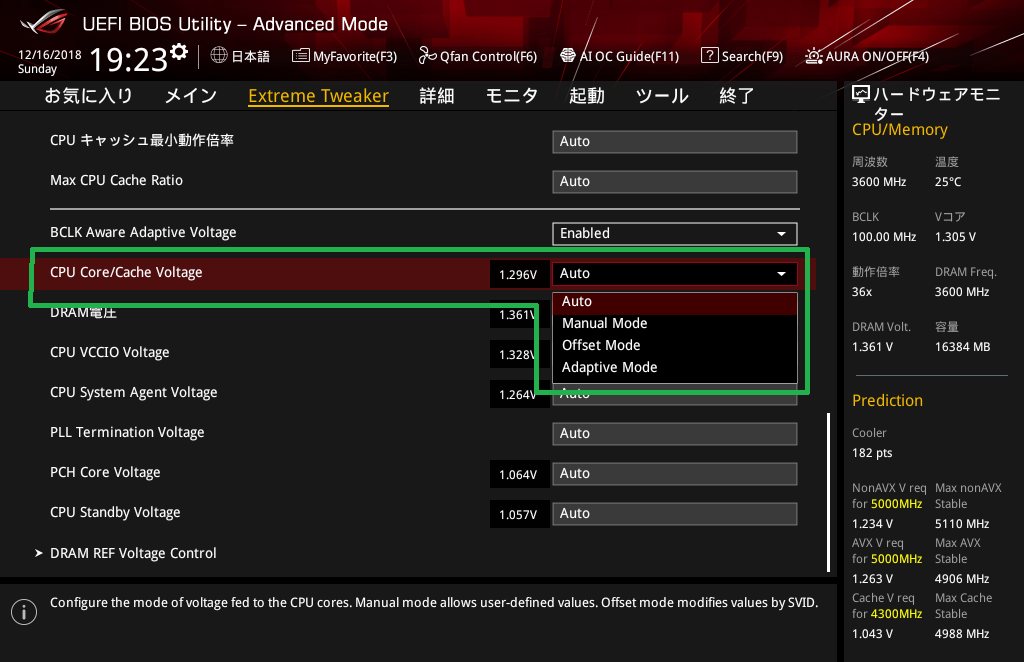Open the モニタ tab
The height and width of the screenshot is (662, 1024).
pyautogui.click(x=512, y=96)
